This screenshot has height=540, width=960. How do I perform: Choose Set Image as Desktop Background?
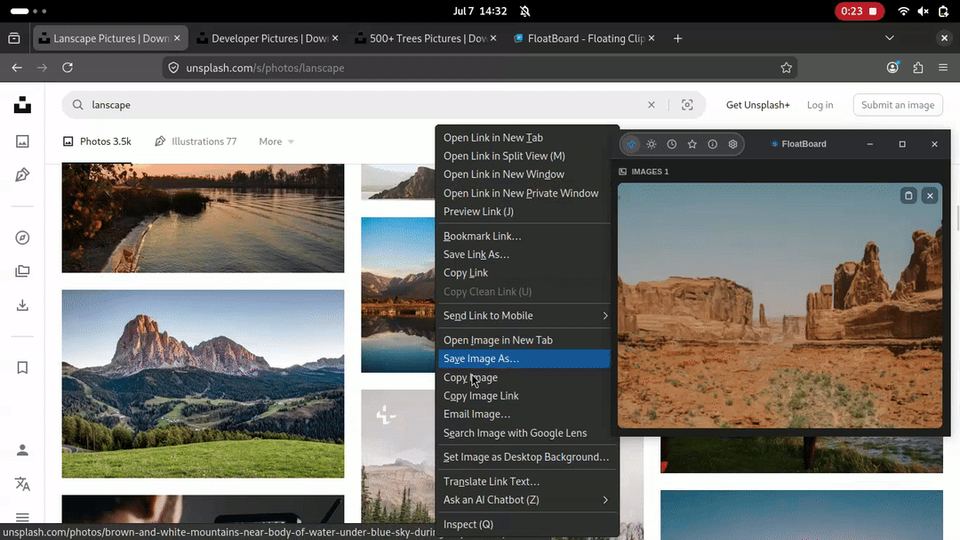[x=524, y=457]
